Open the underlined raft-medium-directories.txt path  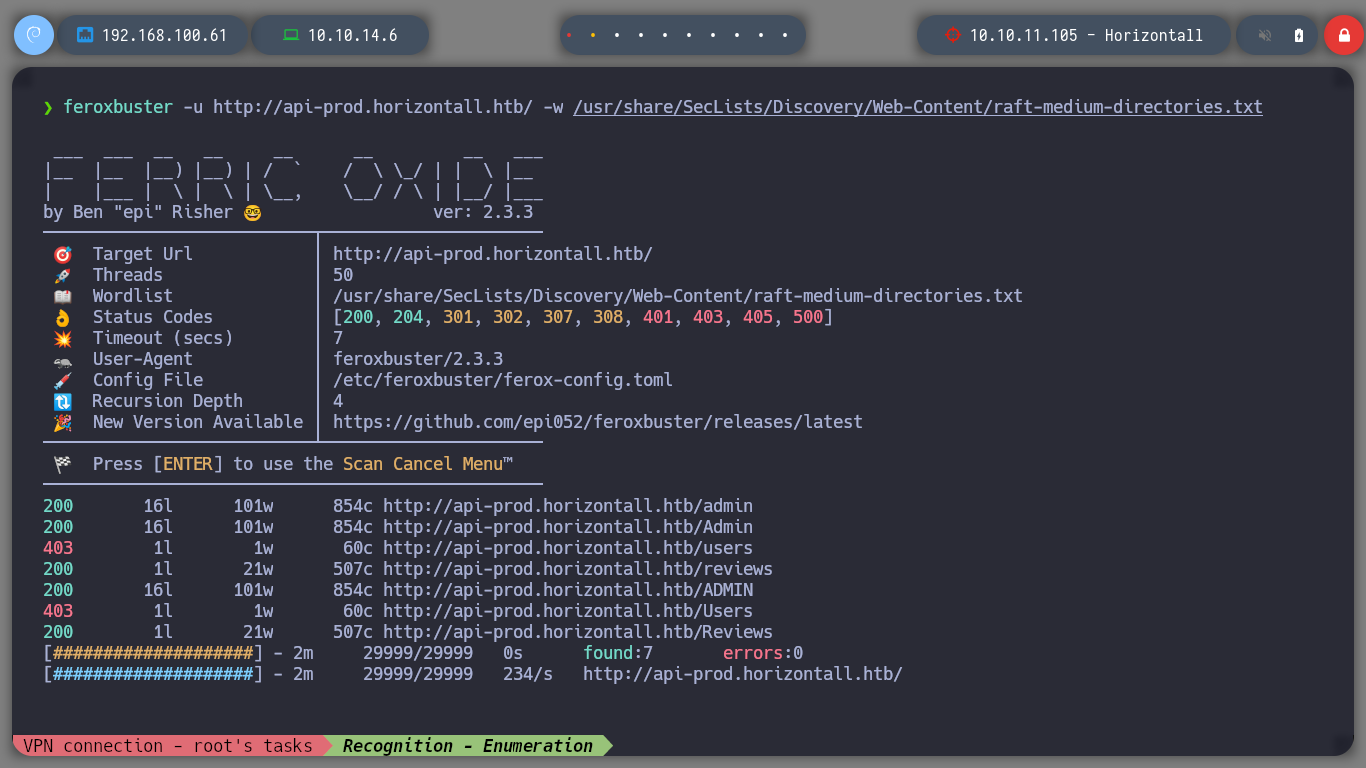click(918, 107)
